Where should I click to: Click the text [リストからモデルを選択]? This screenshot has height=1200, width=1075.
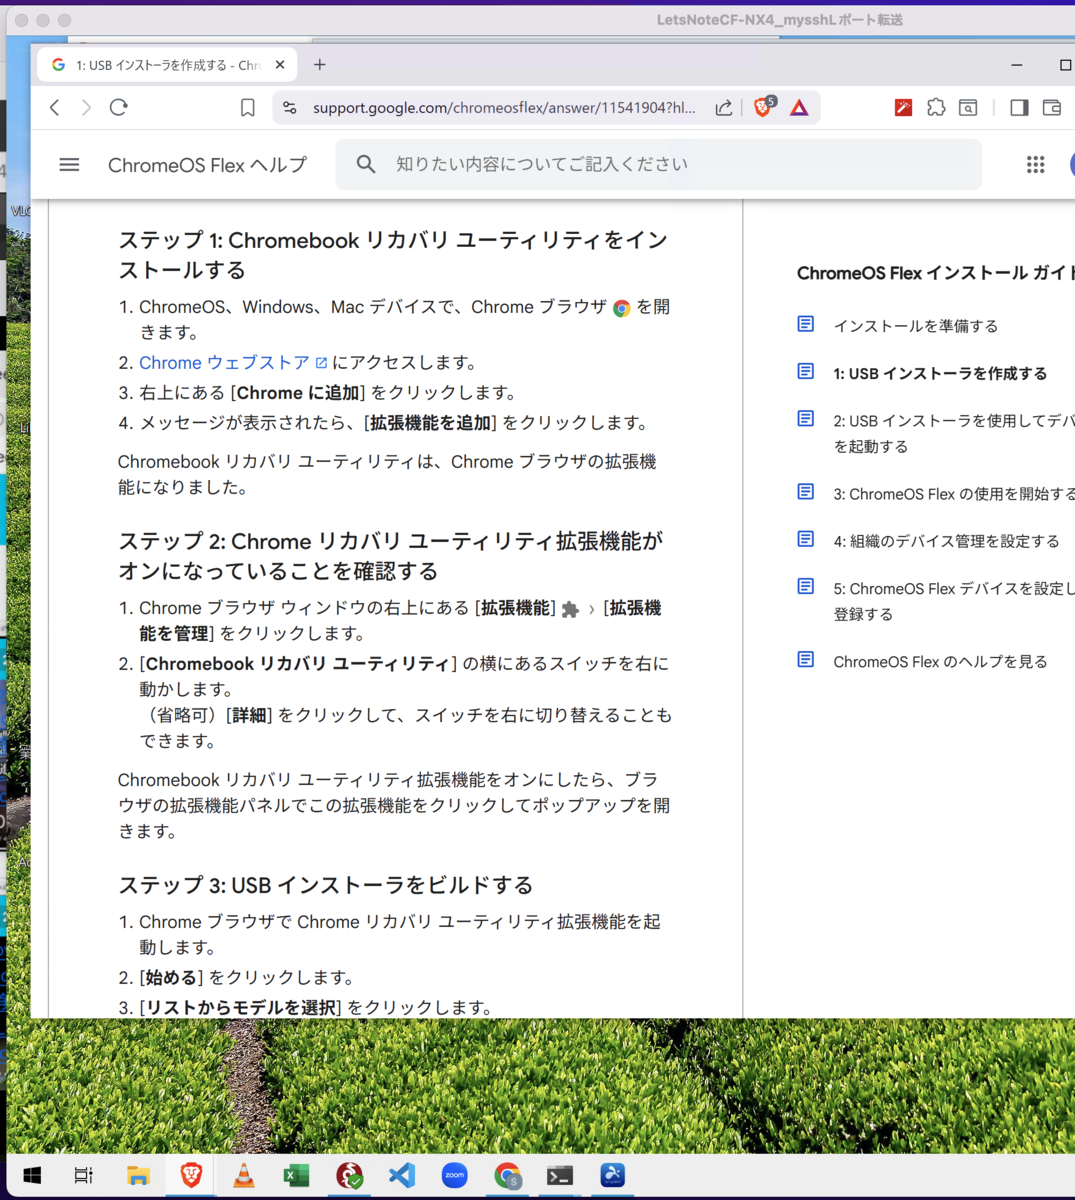pyautogui.click(x=240, y=1007)
